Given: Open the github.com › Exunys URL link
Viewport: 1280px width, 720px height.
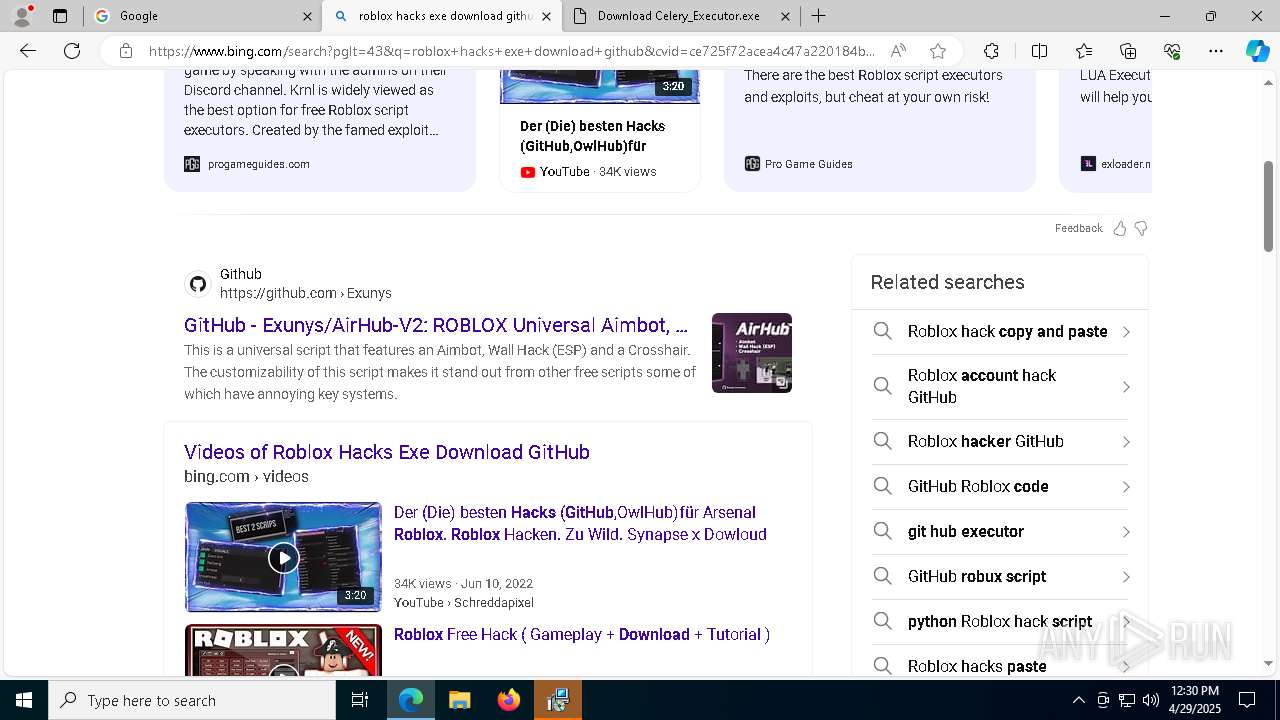Looking at the screenshot, I should [x=306, y=293].
